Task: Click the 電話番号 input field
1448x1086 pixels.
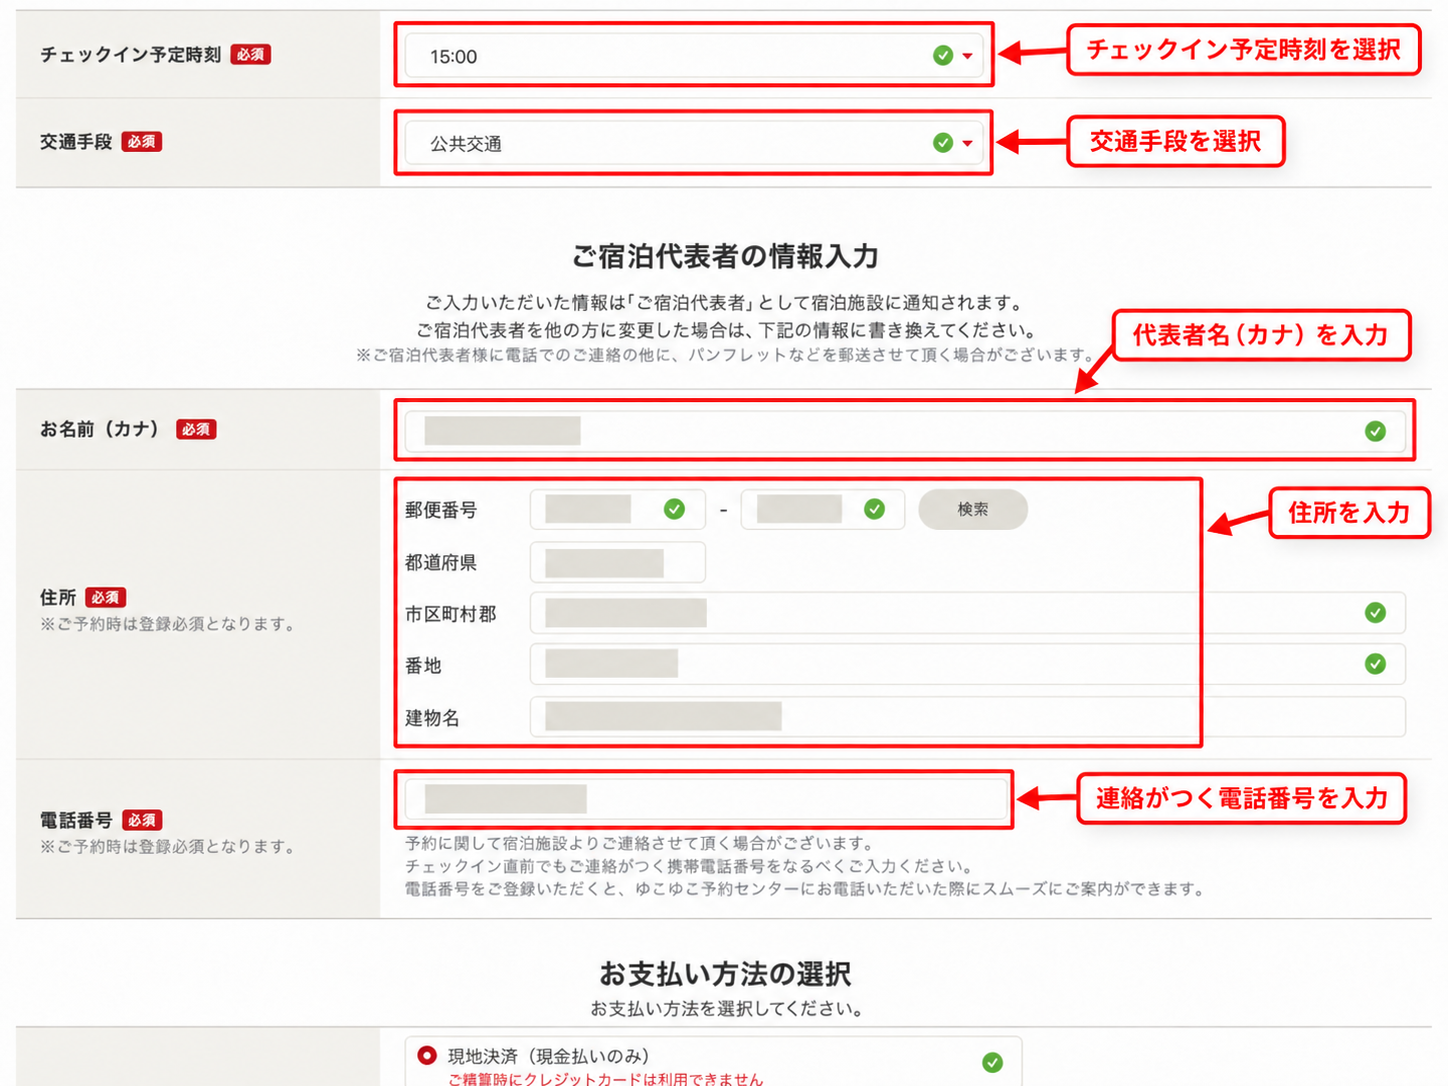Action: tap(706, 799)
